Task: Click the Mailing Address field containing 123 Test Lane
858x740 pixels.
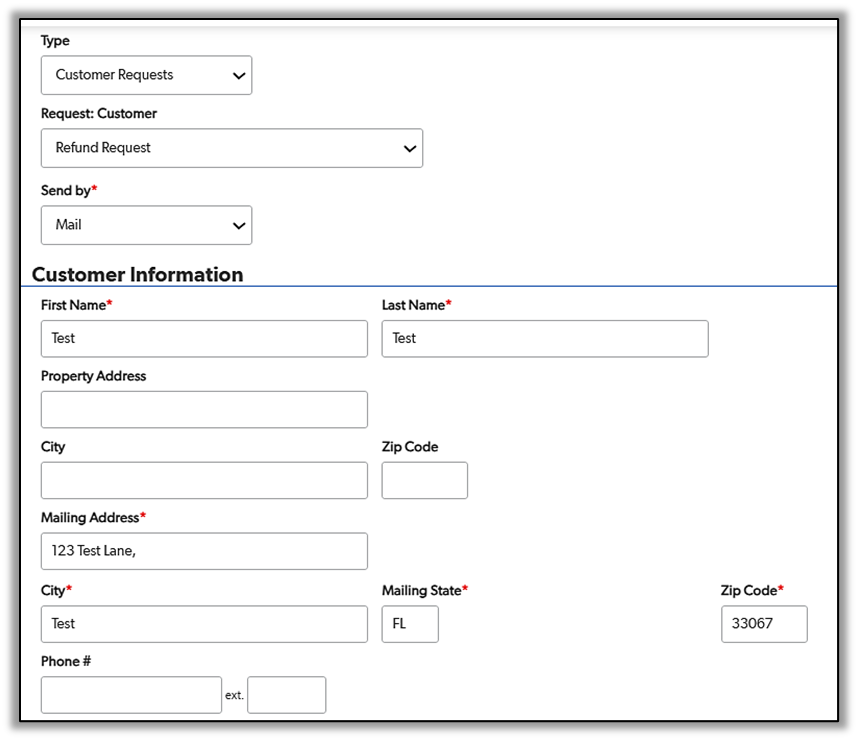Action: pos(204,552)
